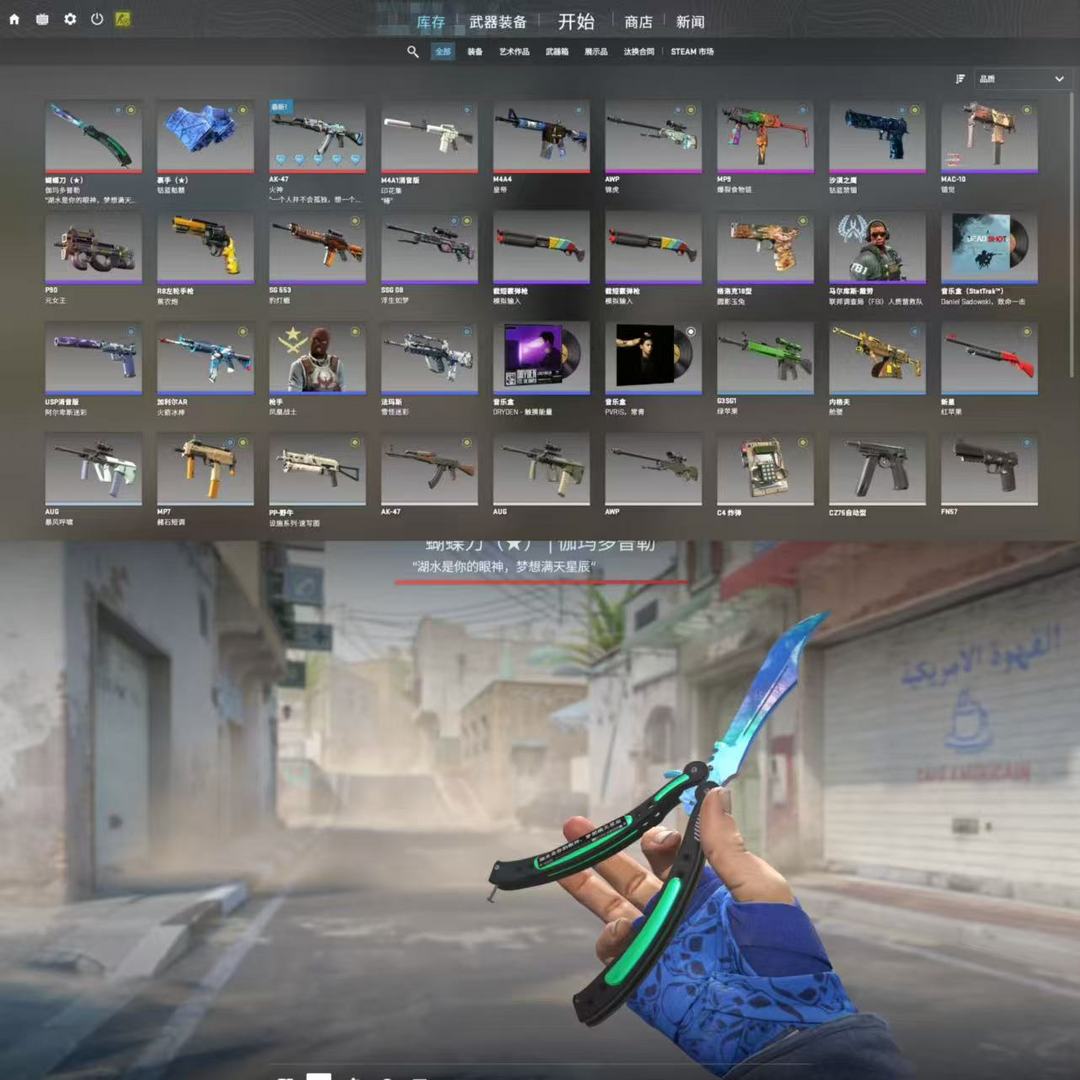Select the 枪手 凤凰战士 agent item

click(x=318, y=358)
